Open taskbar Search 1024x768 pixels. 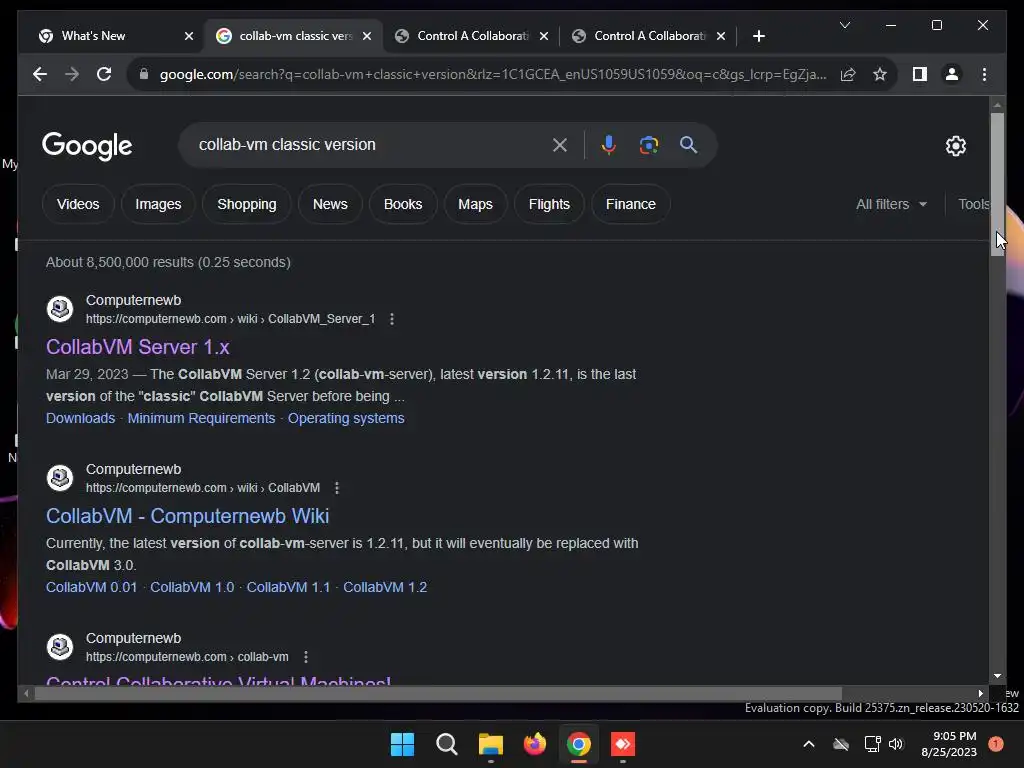pyautogui.click(x=447, y=744)
